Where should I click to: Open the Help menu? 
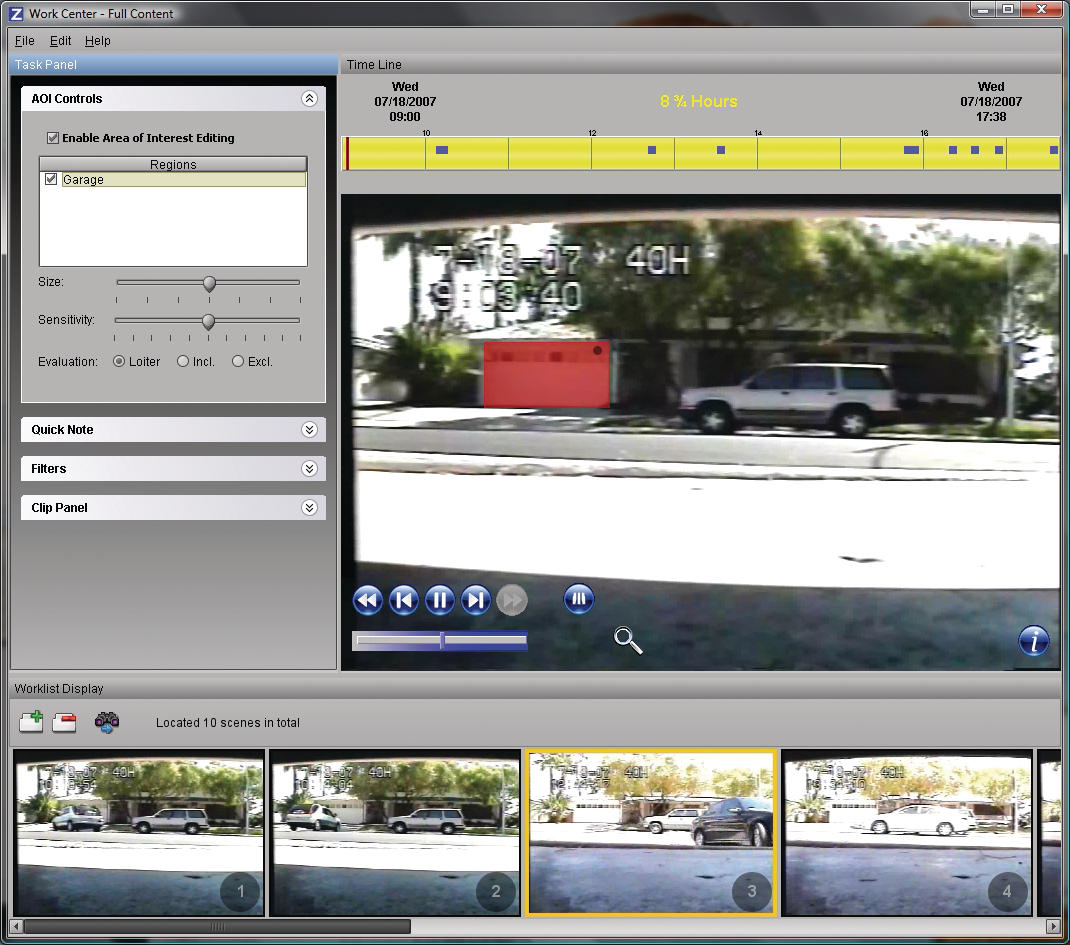(x=98, y=41)
